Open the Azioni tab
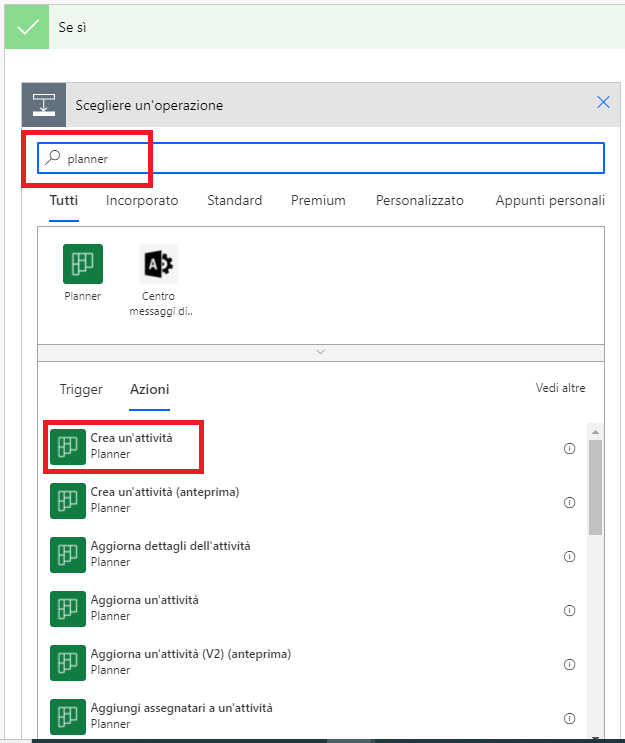This screenshot has height=743, width=625. 150,390
